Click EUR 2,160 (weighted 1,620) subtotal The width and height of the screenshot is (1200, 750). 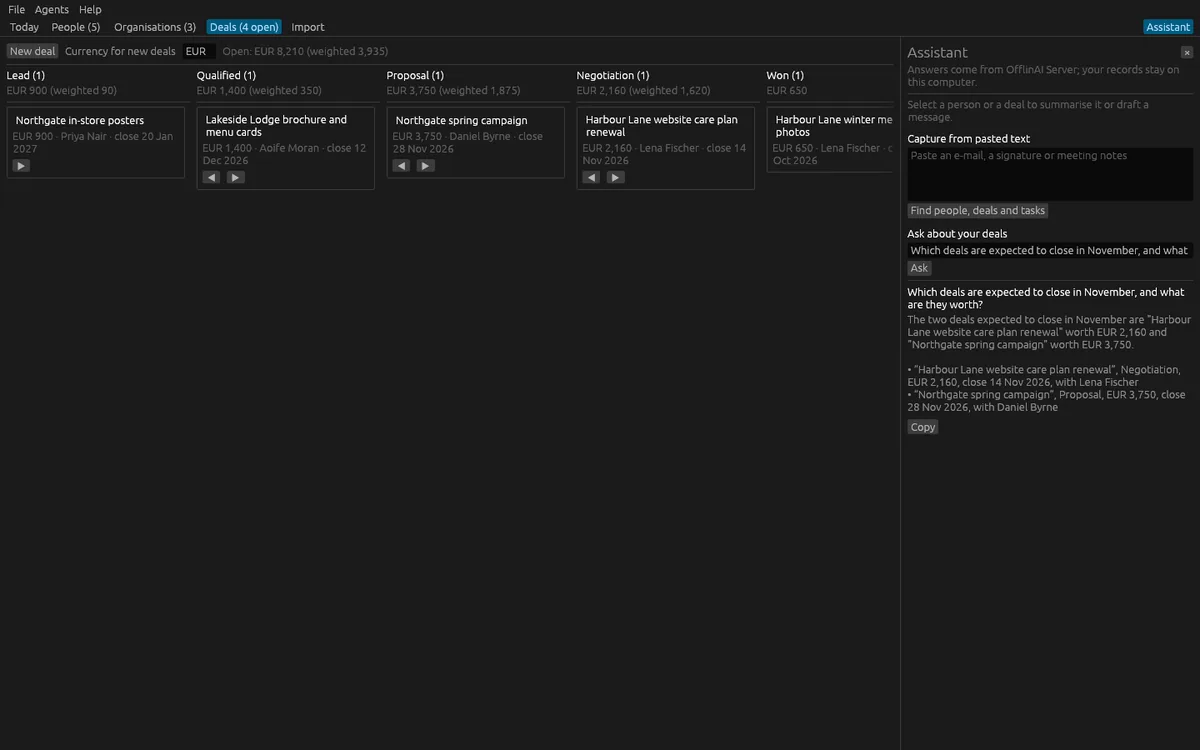point(644,91)
